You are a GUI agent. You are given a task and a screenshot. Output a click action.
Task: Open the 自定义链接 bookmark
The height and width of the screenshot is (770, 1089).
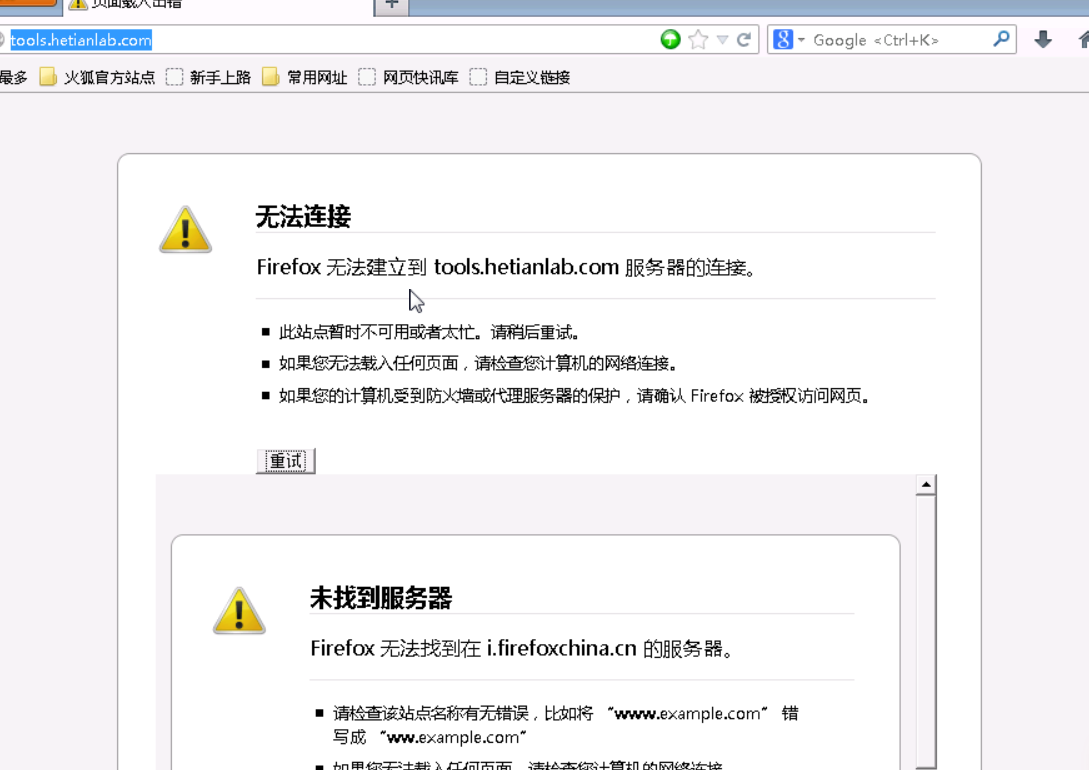pos(519,77)
